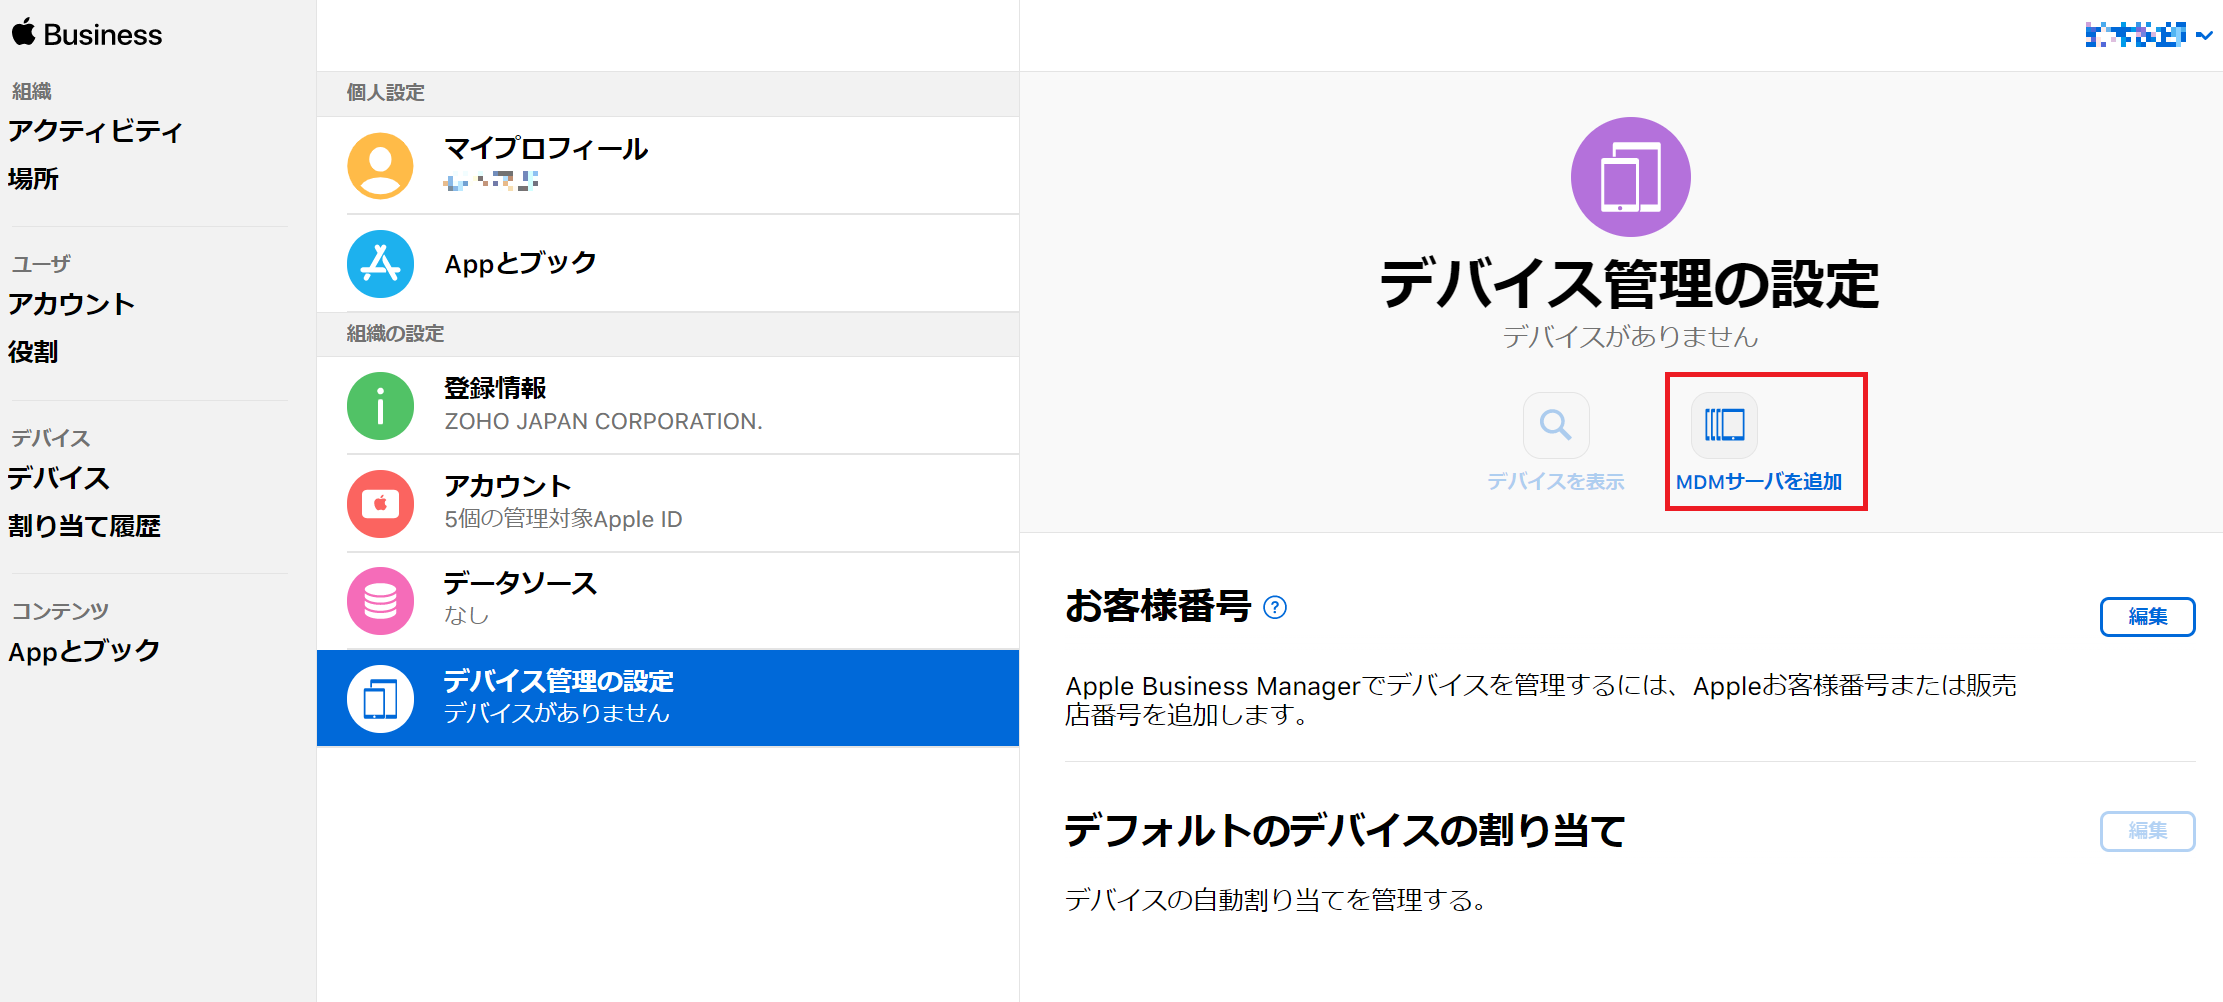Open Appとブック under コンテンツ
Image resolution: width=2223 pixels, height=1002 pixels.
[83, 650]
